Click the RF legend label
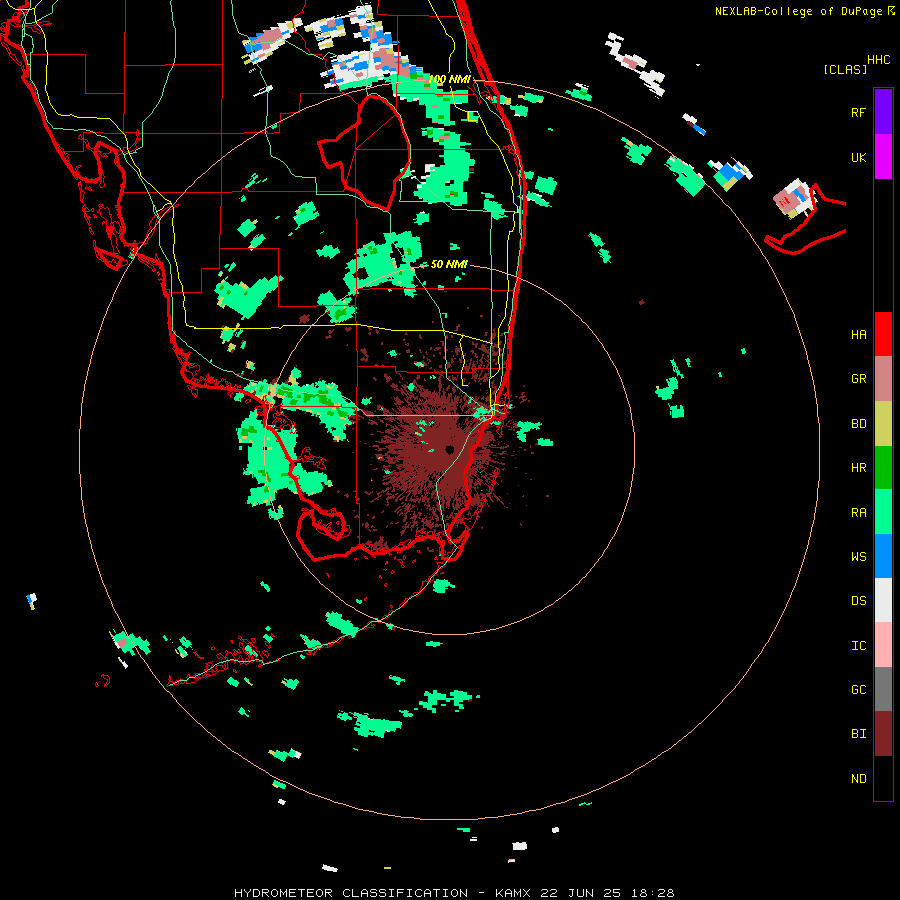 (858, 112)
